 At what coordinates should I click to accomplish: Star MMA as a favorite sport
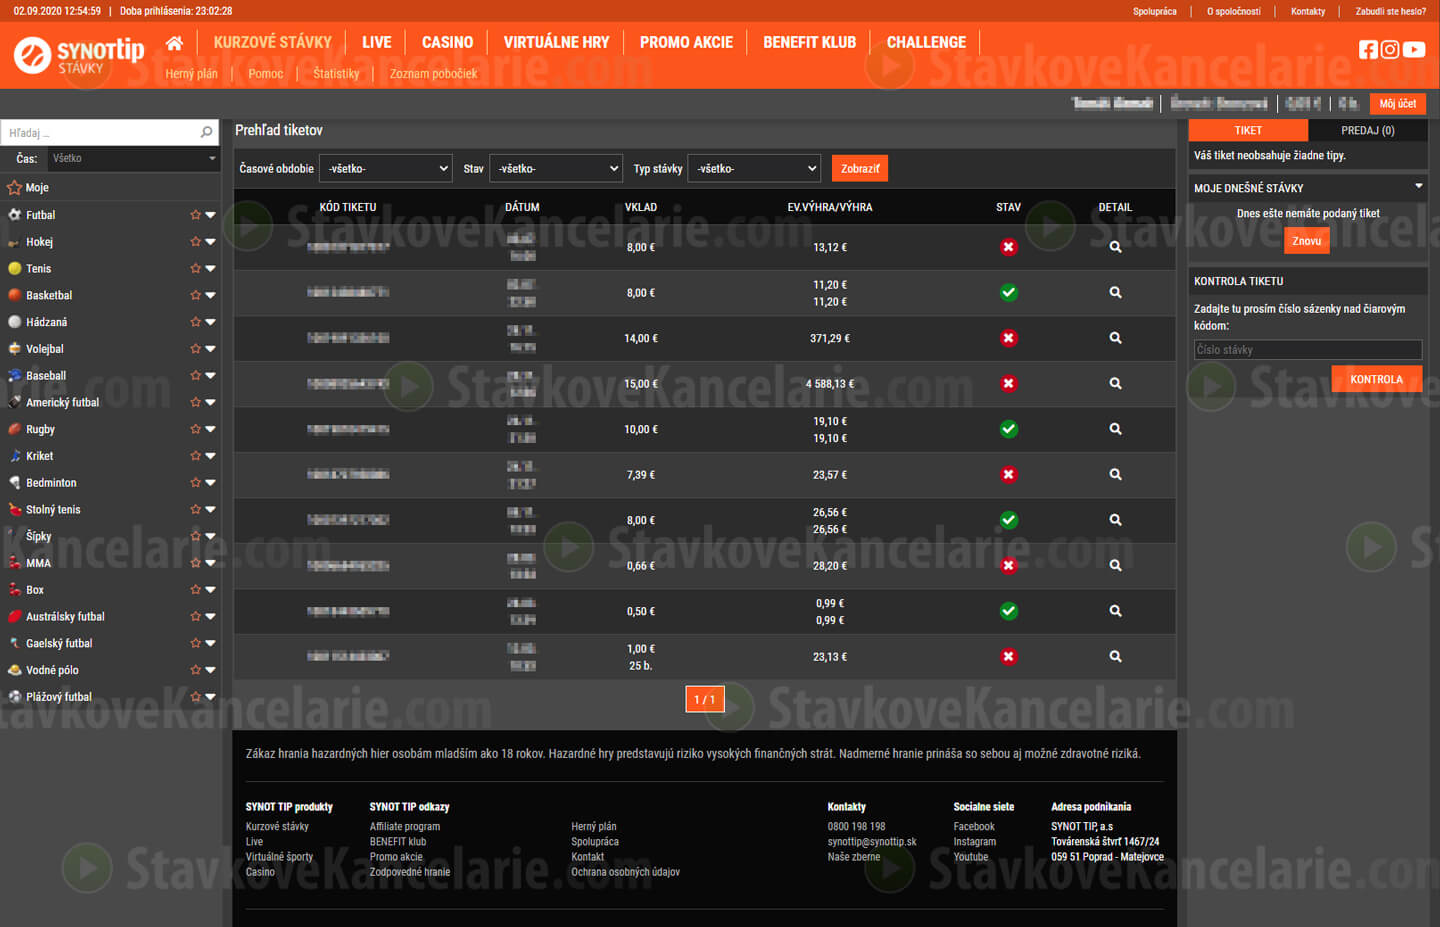coord(195,563)
